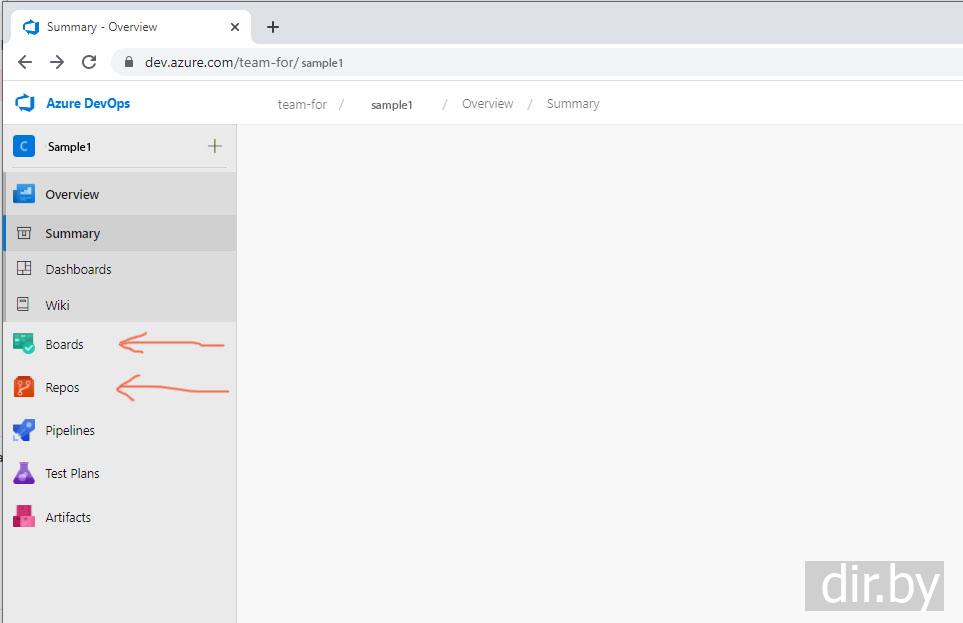This screenshot has height=623, width=963.
Task: Go to sample1 breadcrumb
Action: [392, 105]
